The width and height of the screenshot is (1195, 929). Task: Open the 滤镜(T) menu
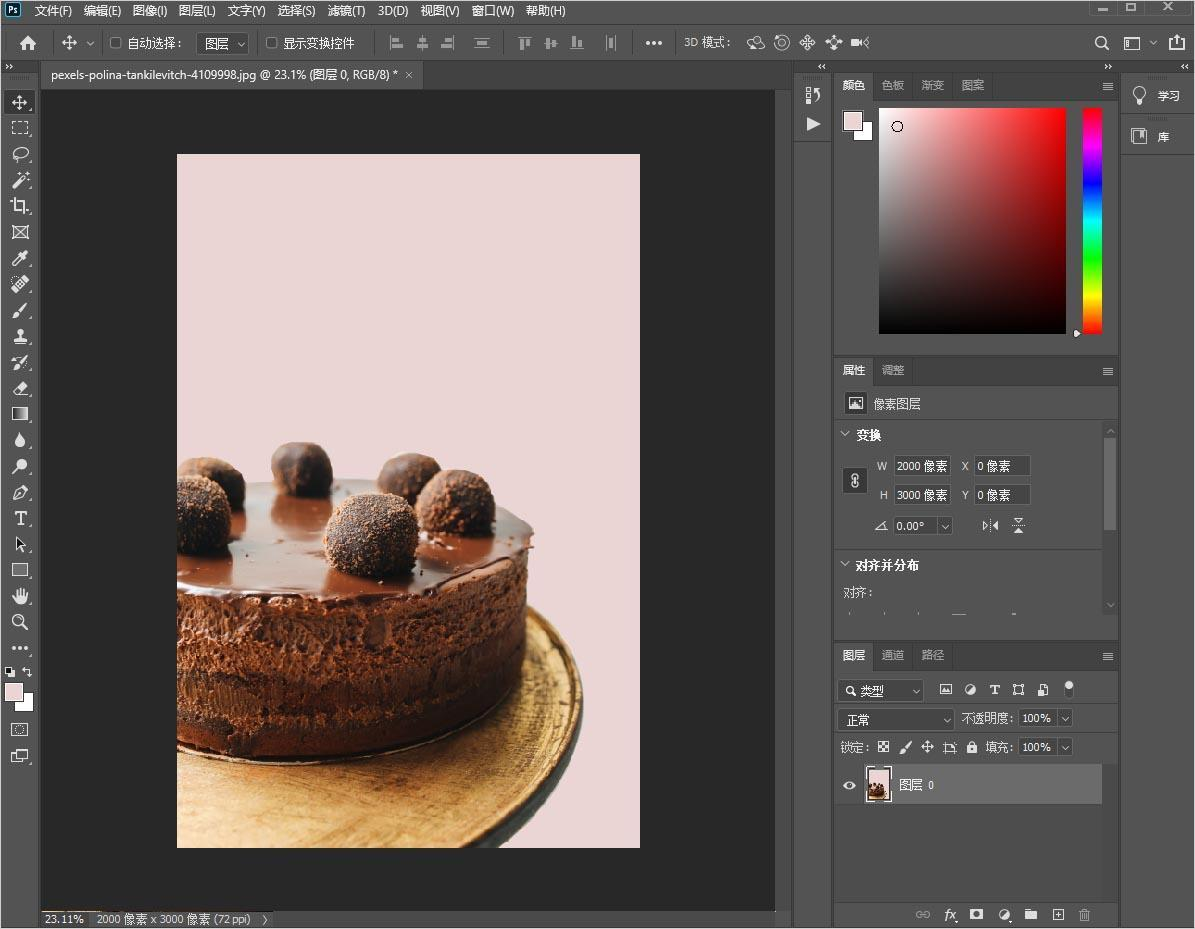click(x=346, y=11)
